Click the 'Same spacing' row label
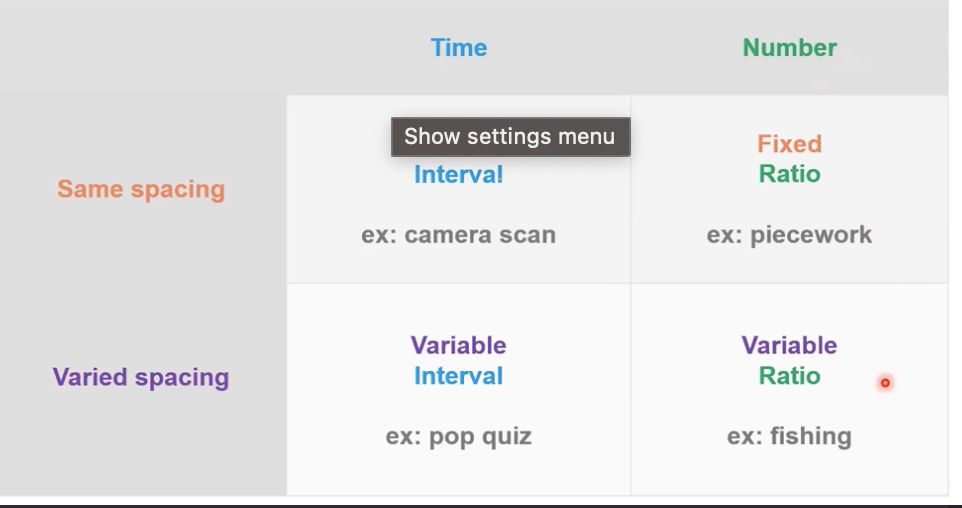The width and height of the screenshot is (962, 508). point(141,189)
